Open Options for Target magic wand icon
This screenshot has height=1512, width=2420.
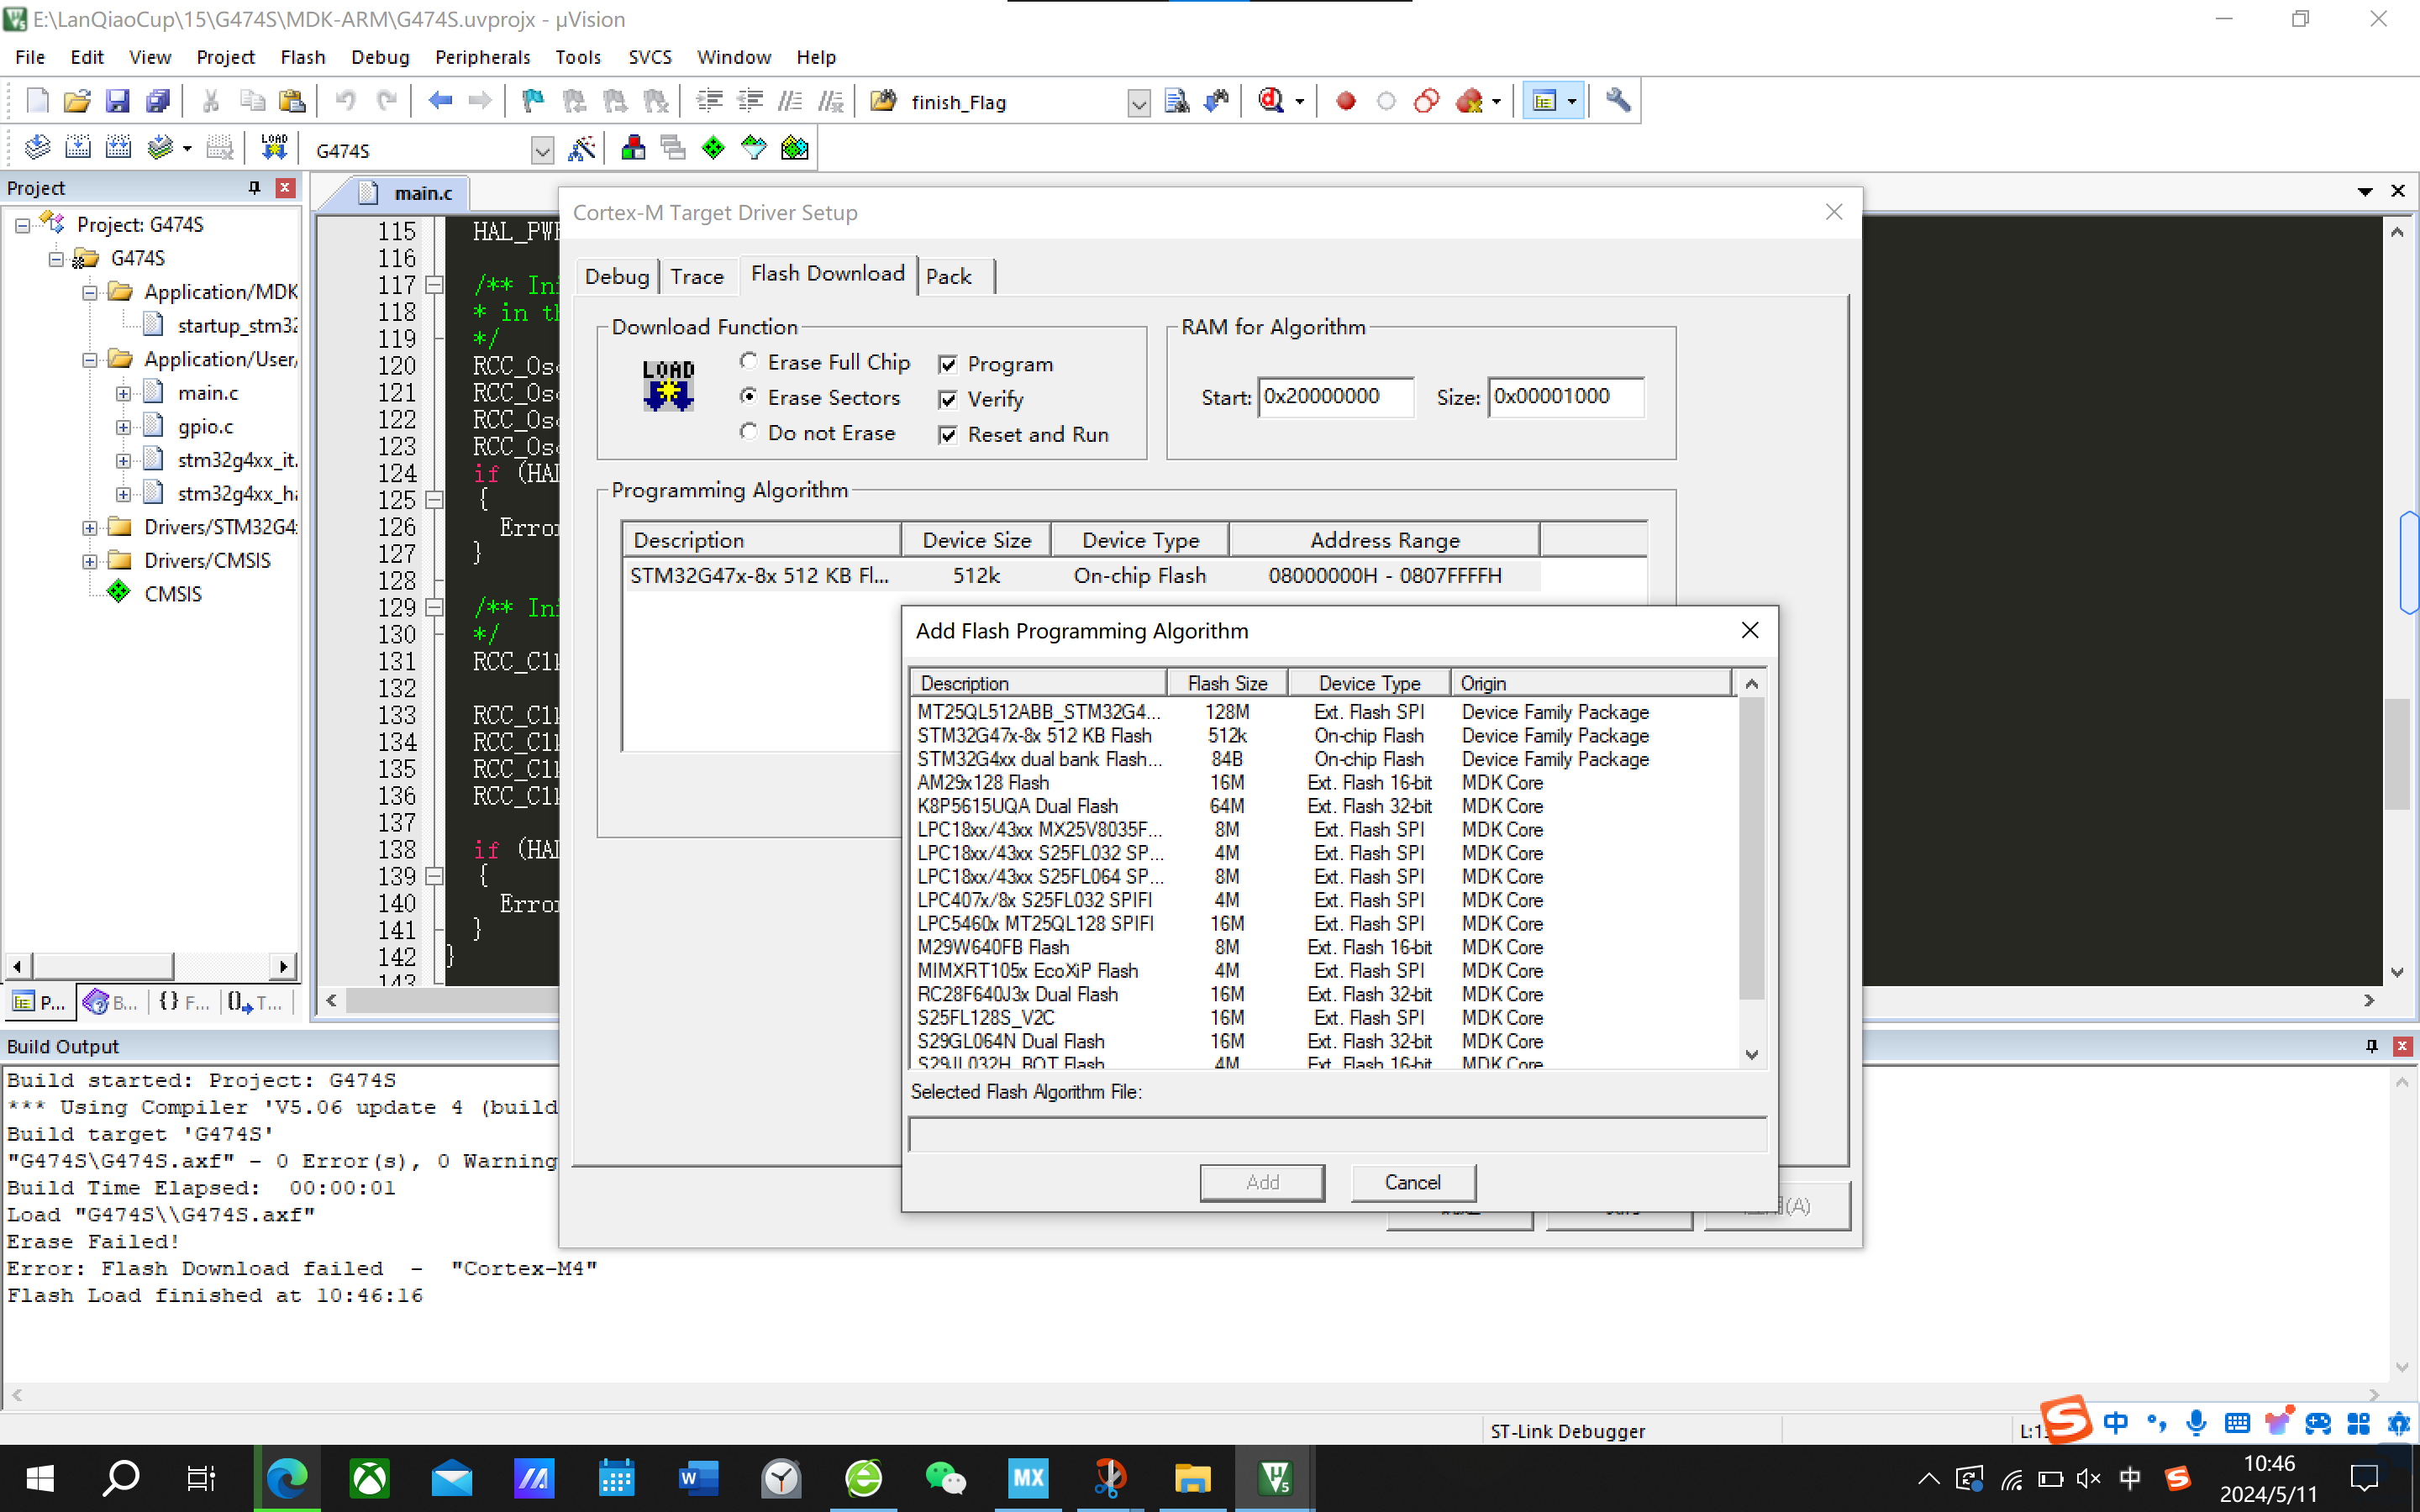581,149
